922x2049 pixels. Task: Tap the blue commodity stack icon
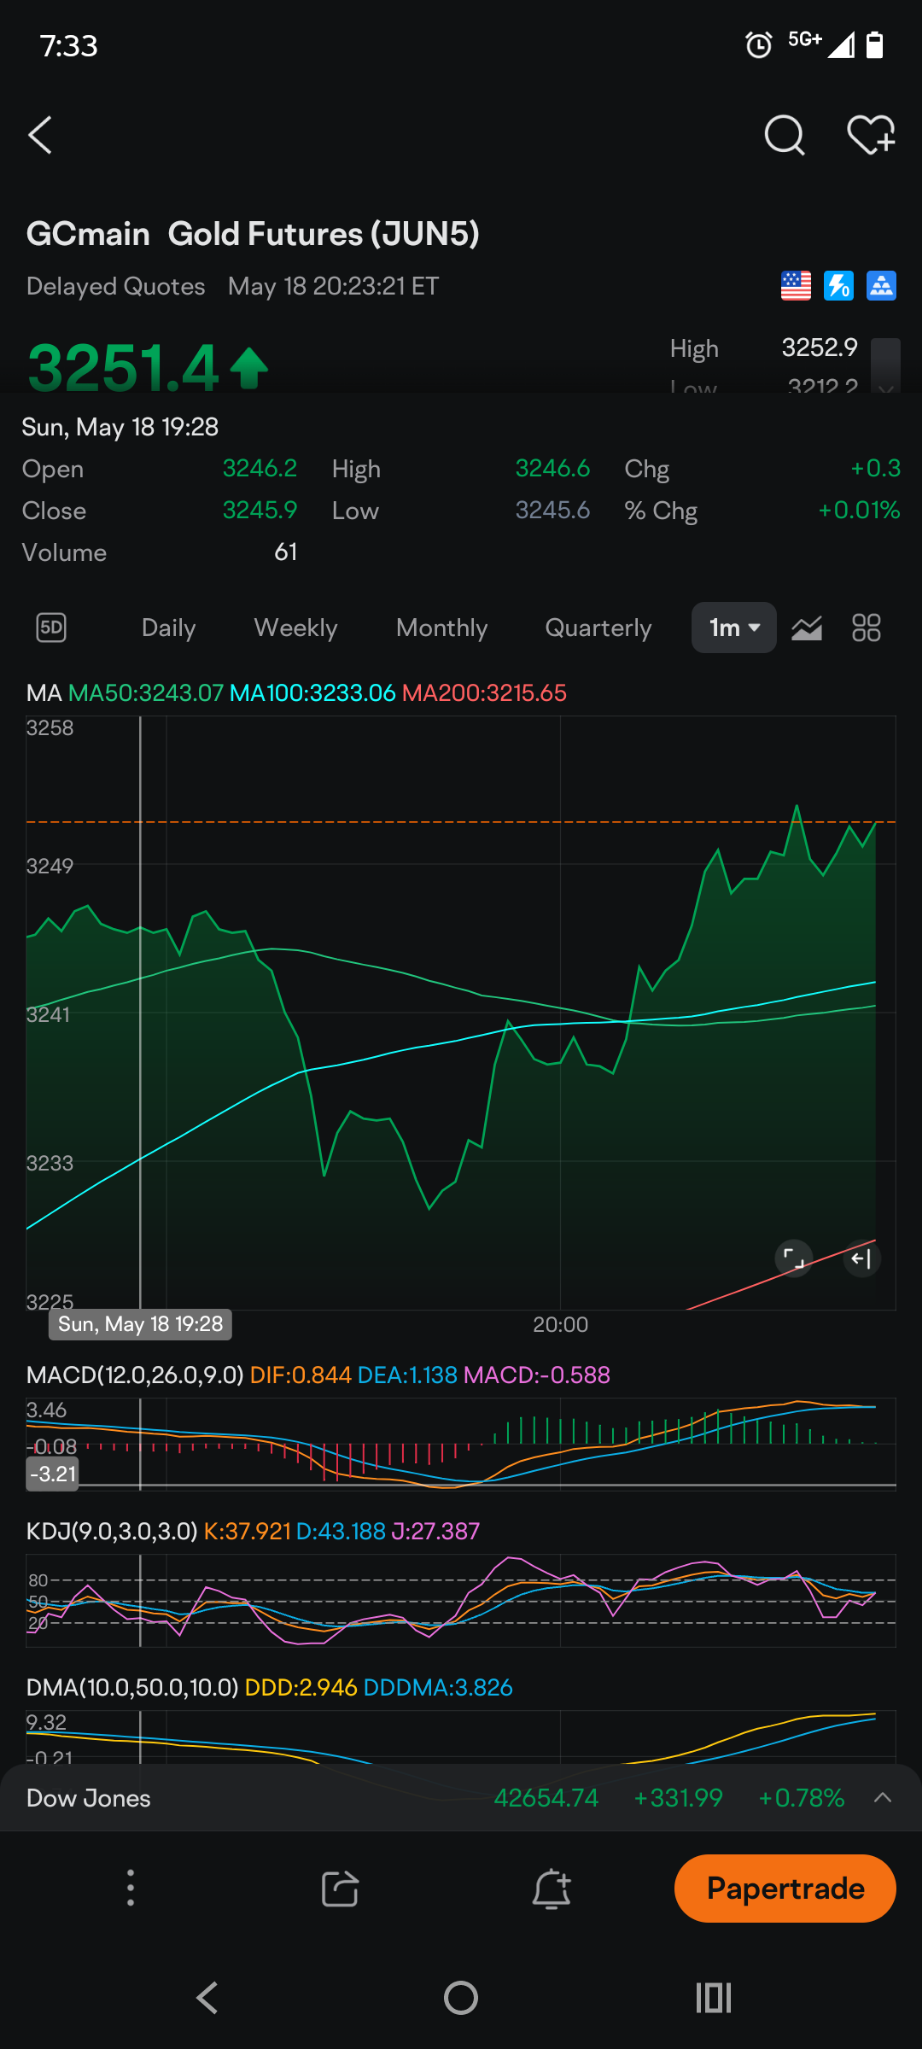point(881,286)
